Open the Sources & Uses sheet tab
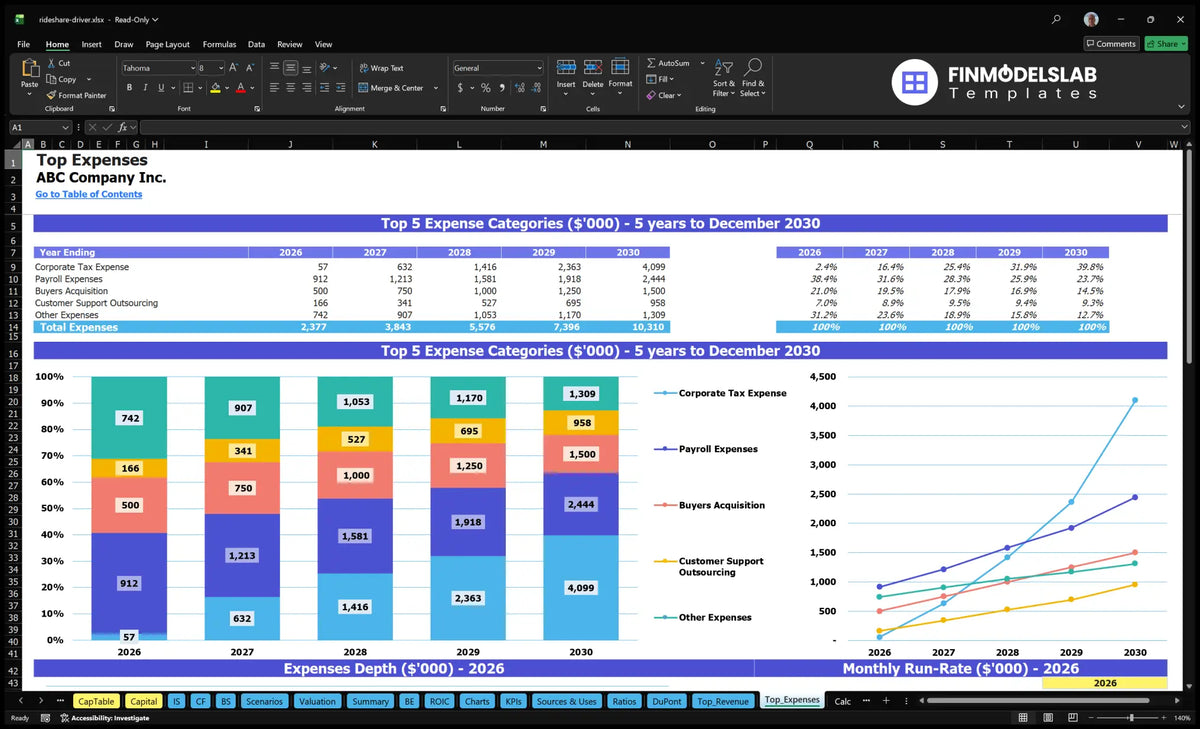 pos(567,701)
